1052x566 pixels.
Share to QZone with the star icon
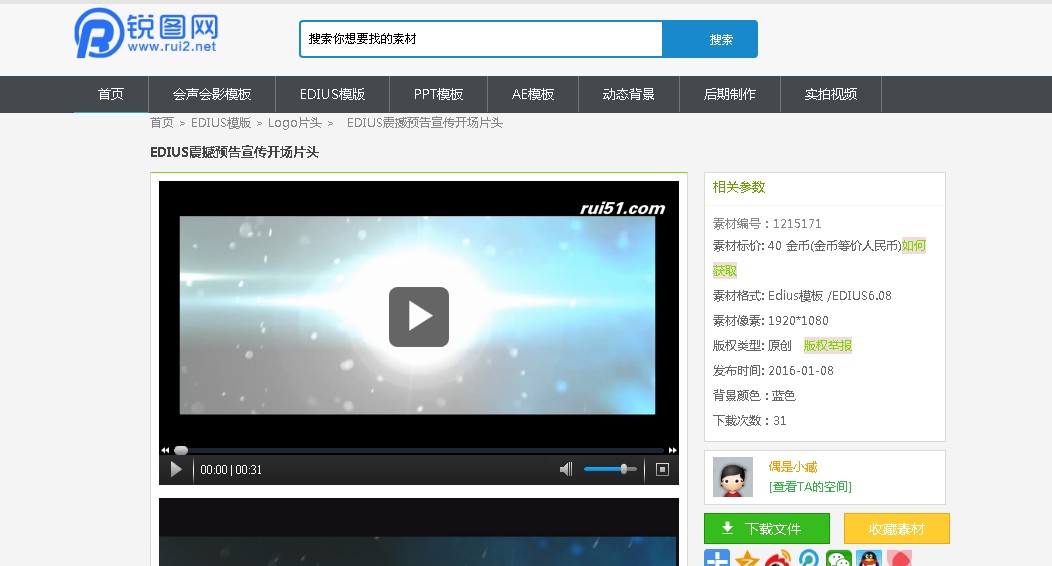point(747,558)
